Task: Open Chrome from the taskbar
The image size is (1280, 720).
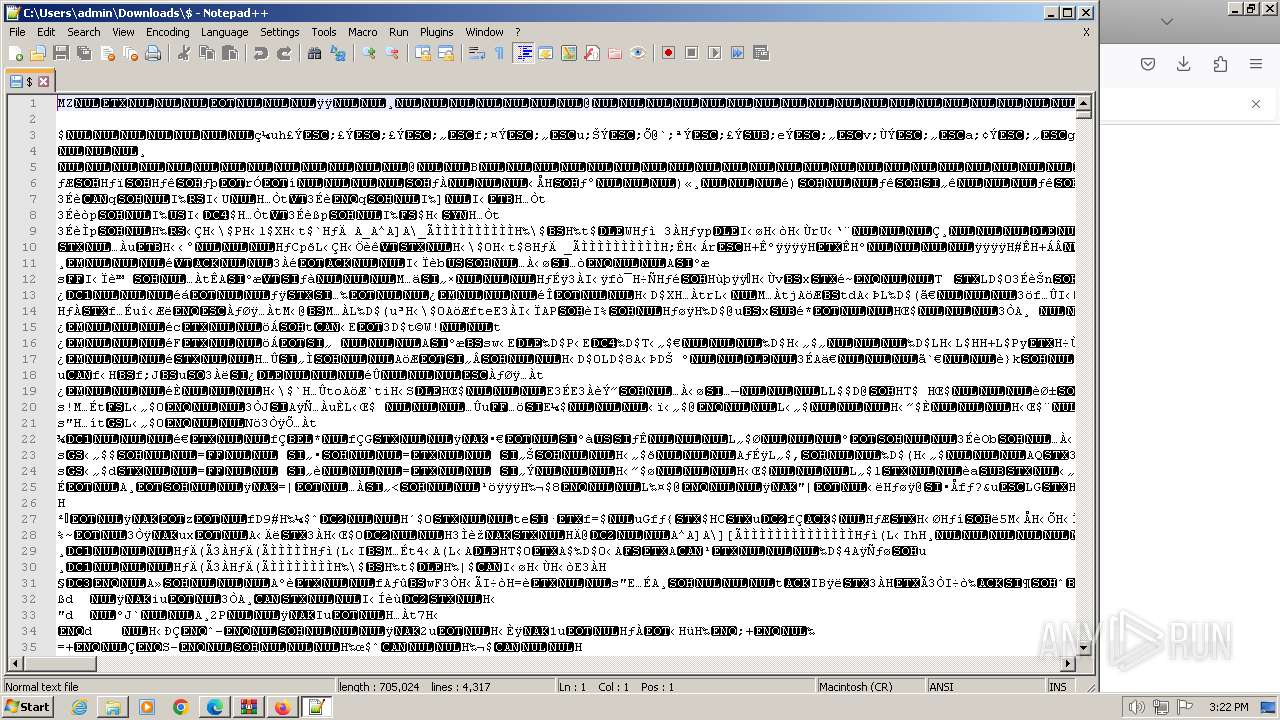Action: click(x=180, y=707)
